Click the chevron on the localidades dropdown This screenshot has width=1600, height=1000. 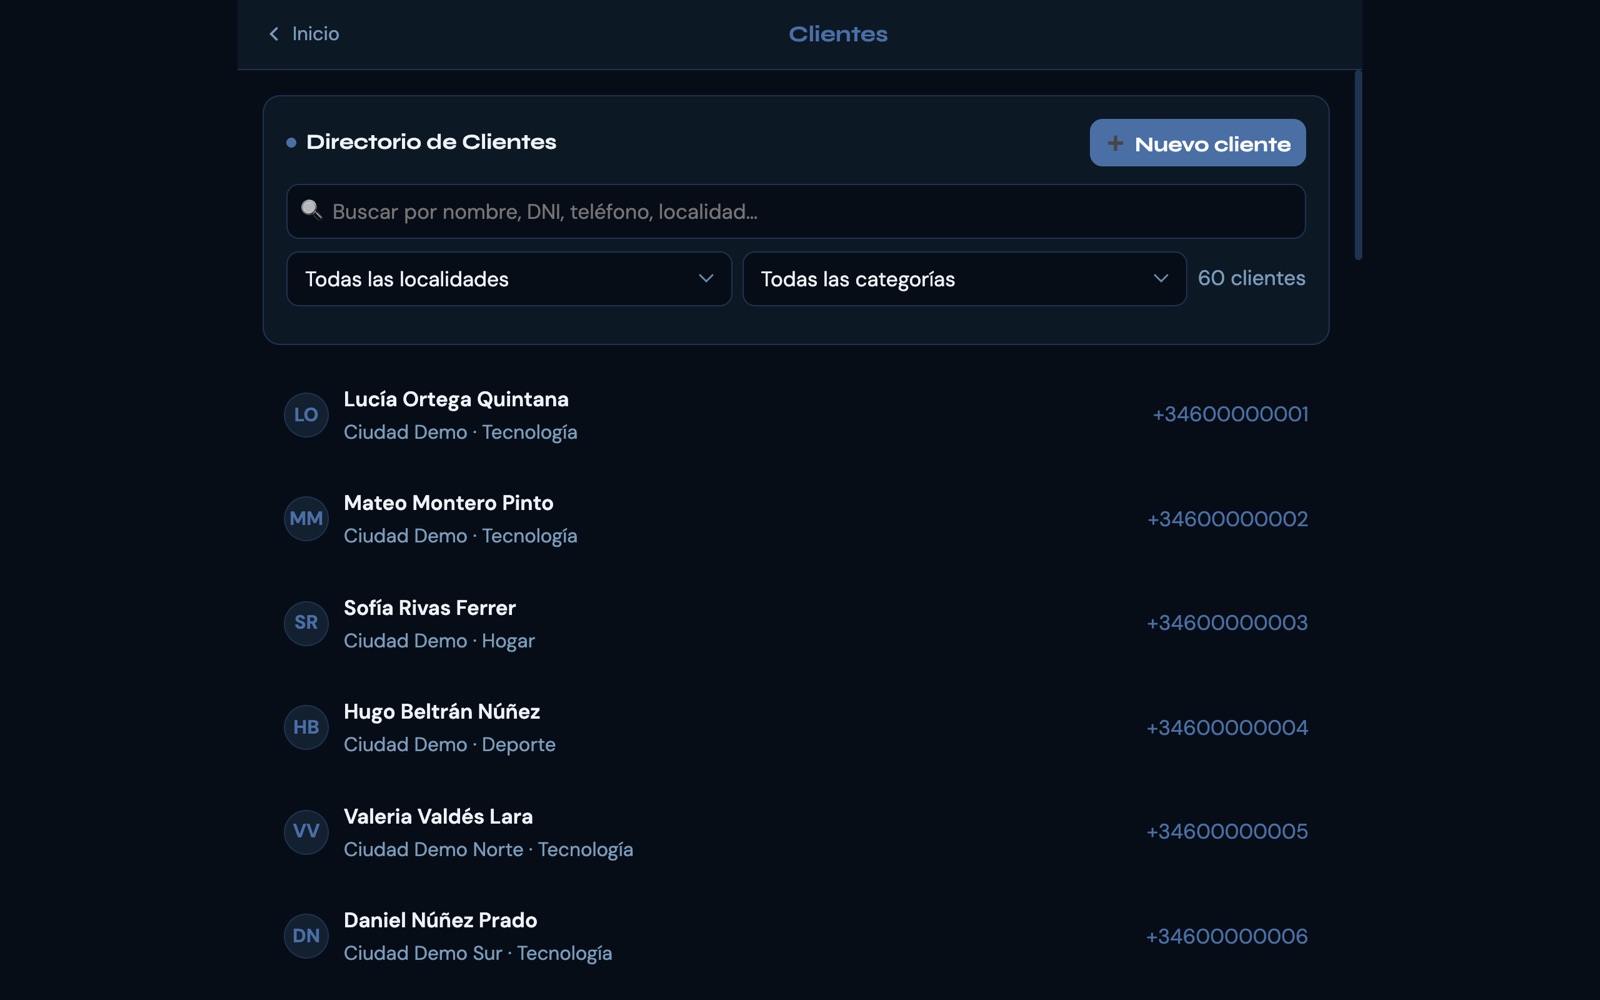coord(706,278)
